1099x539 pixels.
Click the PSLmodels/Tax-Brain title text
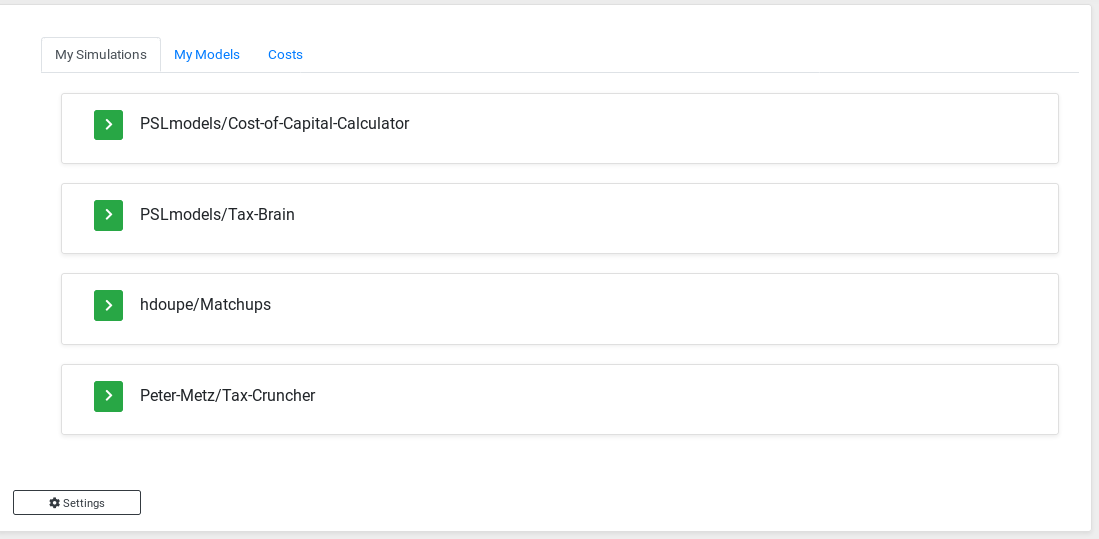coord(217,215)
